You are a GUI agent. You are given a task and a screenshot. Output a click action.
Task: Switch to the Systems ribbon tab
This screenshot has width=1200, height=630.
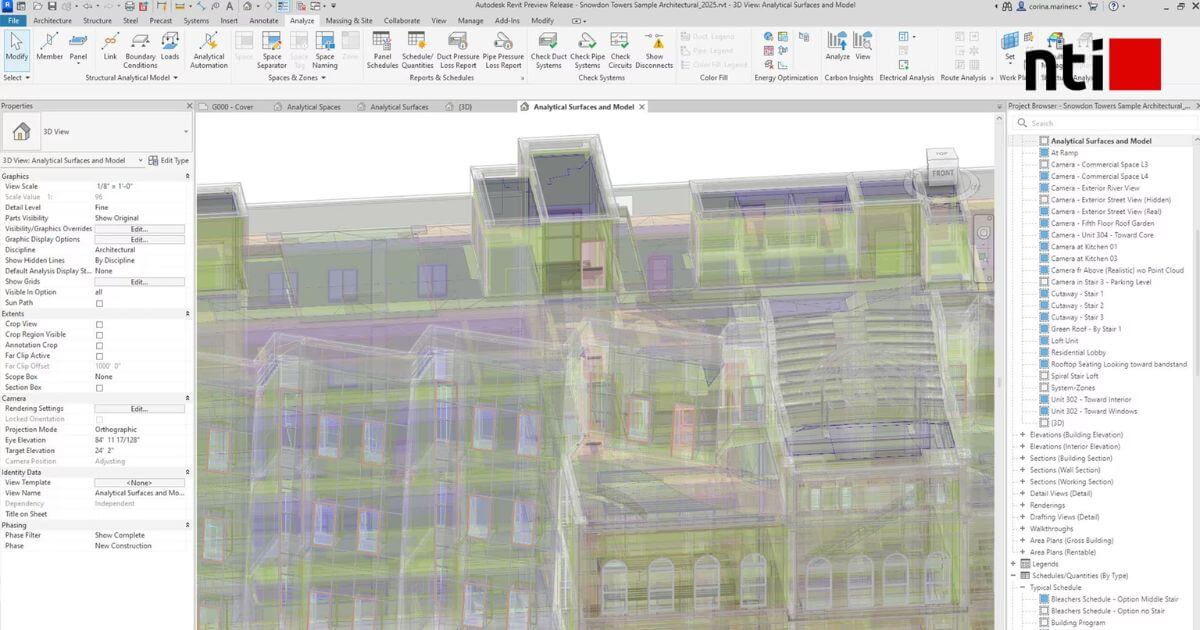pyautogui.click(x=196, y=20)
